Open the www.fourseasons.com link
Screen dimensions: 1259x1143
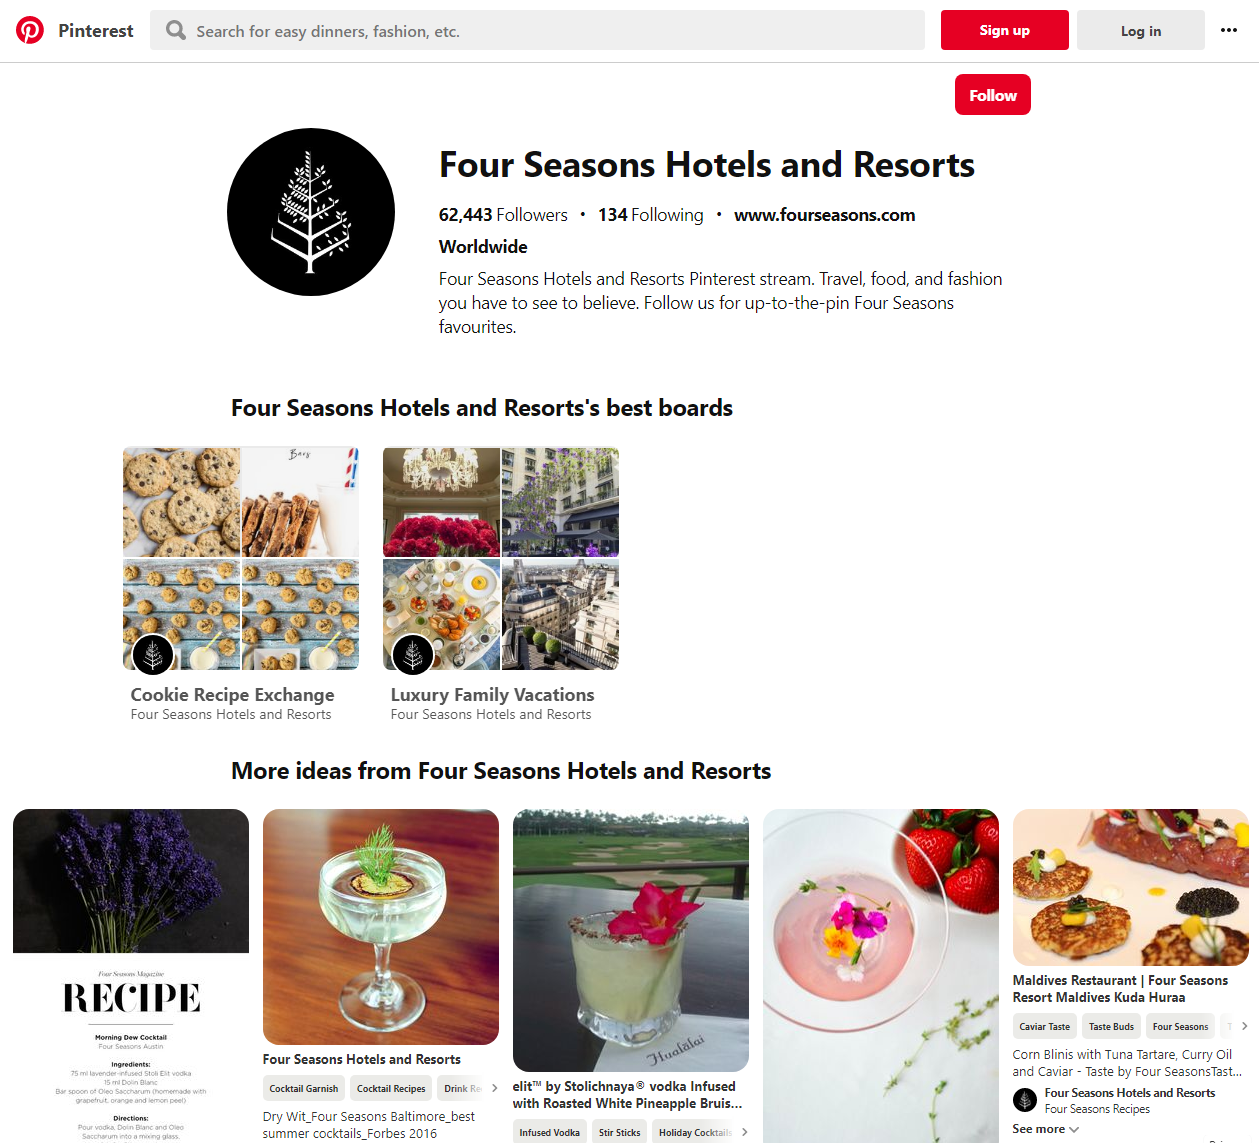click(x=825, y=215)
